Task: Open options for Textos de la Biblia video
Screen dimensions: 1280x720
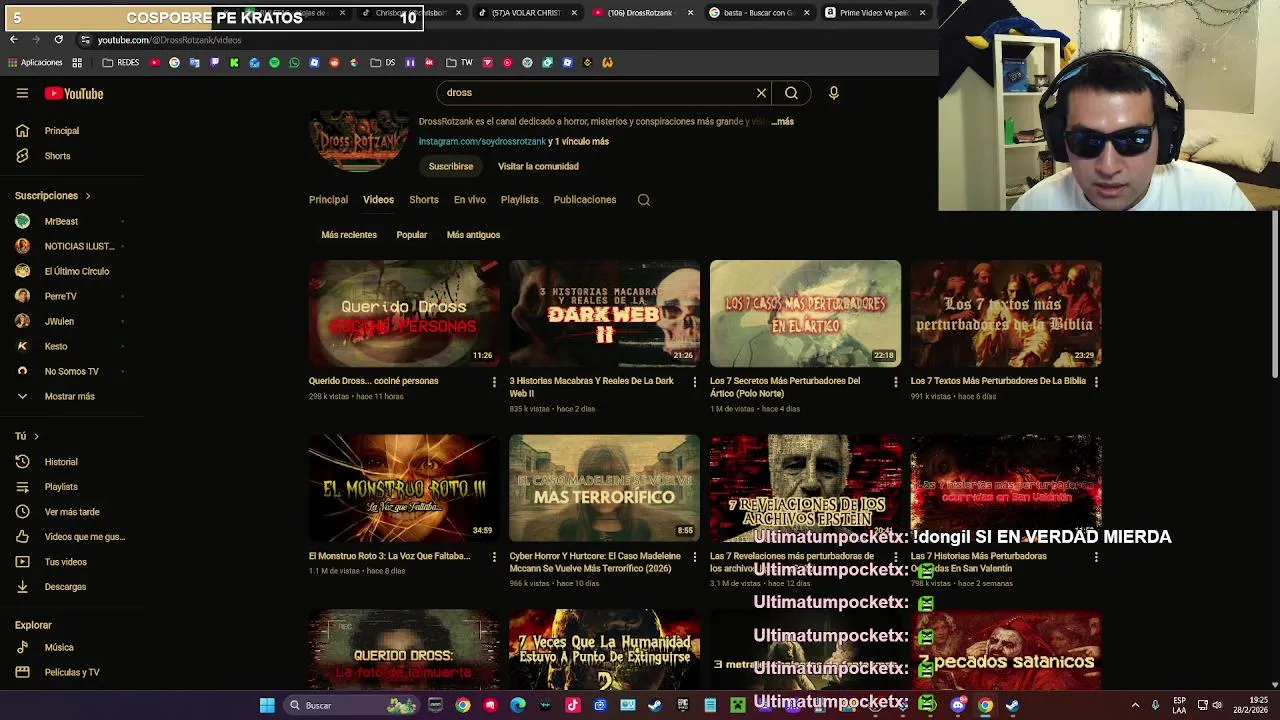Action: [x=1096, y=382]
